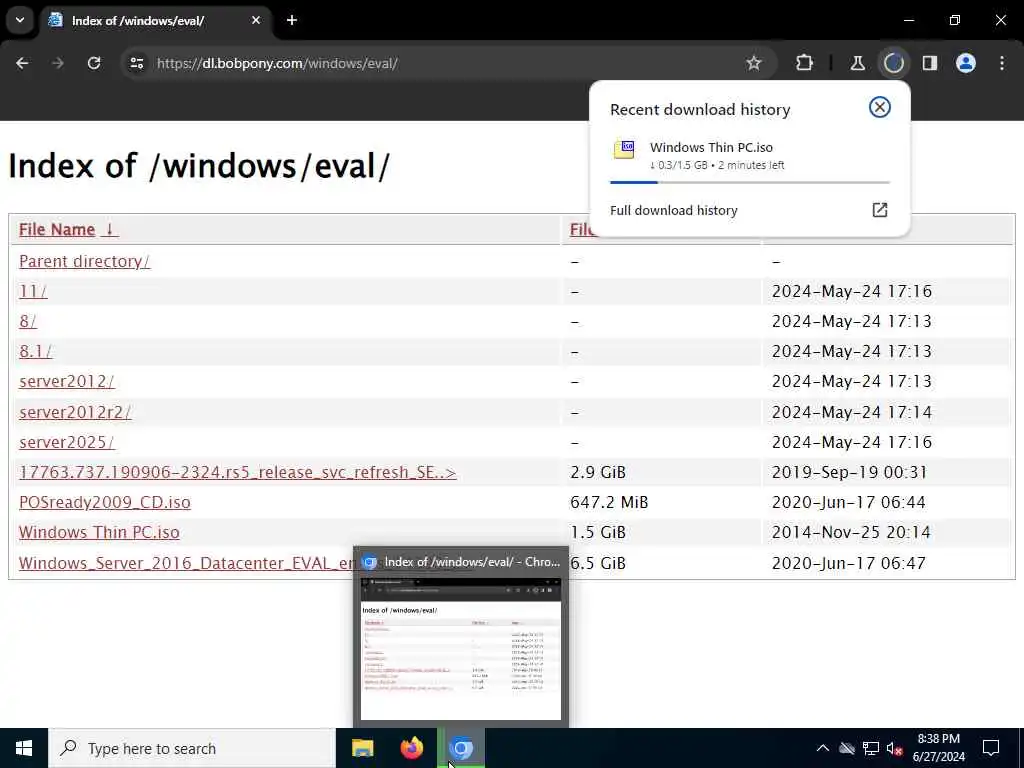The height and width of the screenshot is (768, 1024).
Task: Reload the current page
Action: pos(94,63)
